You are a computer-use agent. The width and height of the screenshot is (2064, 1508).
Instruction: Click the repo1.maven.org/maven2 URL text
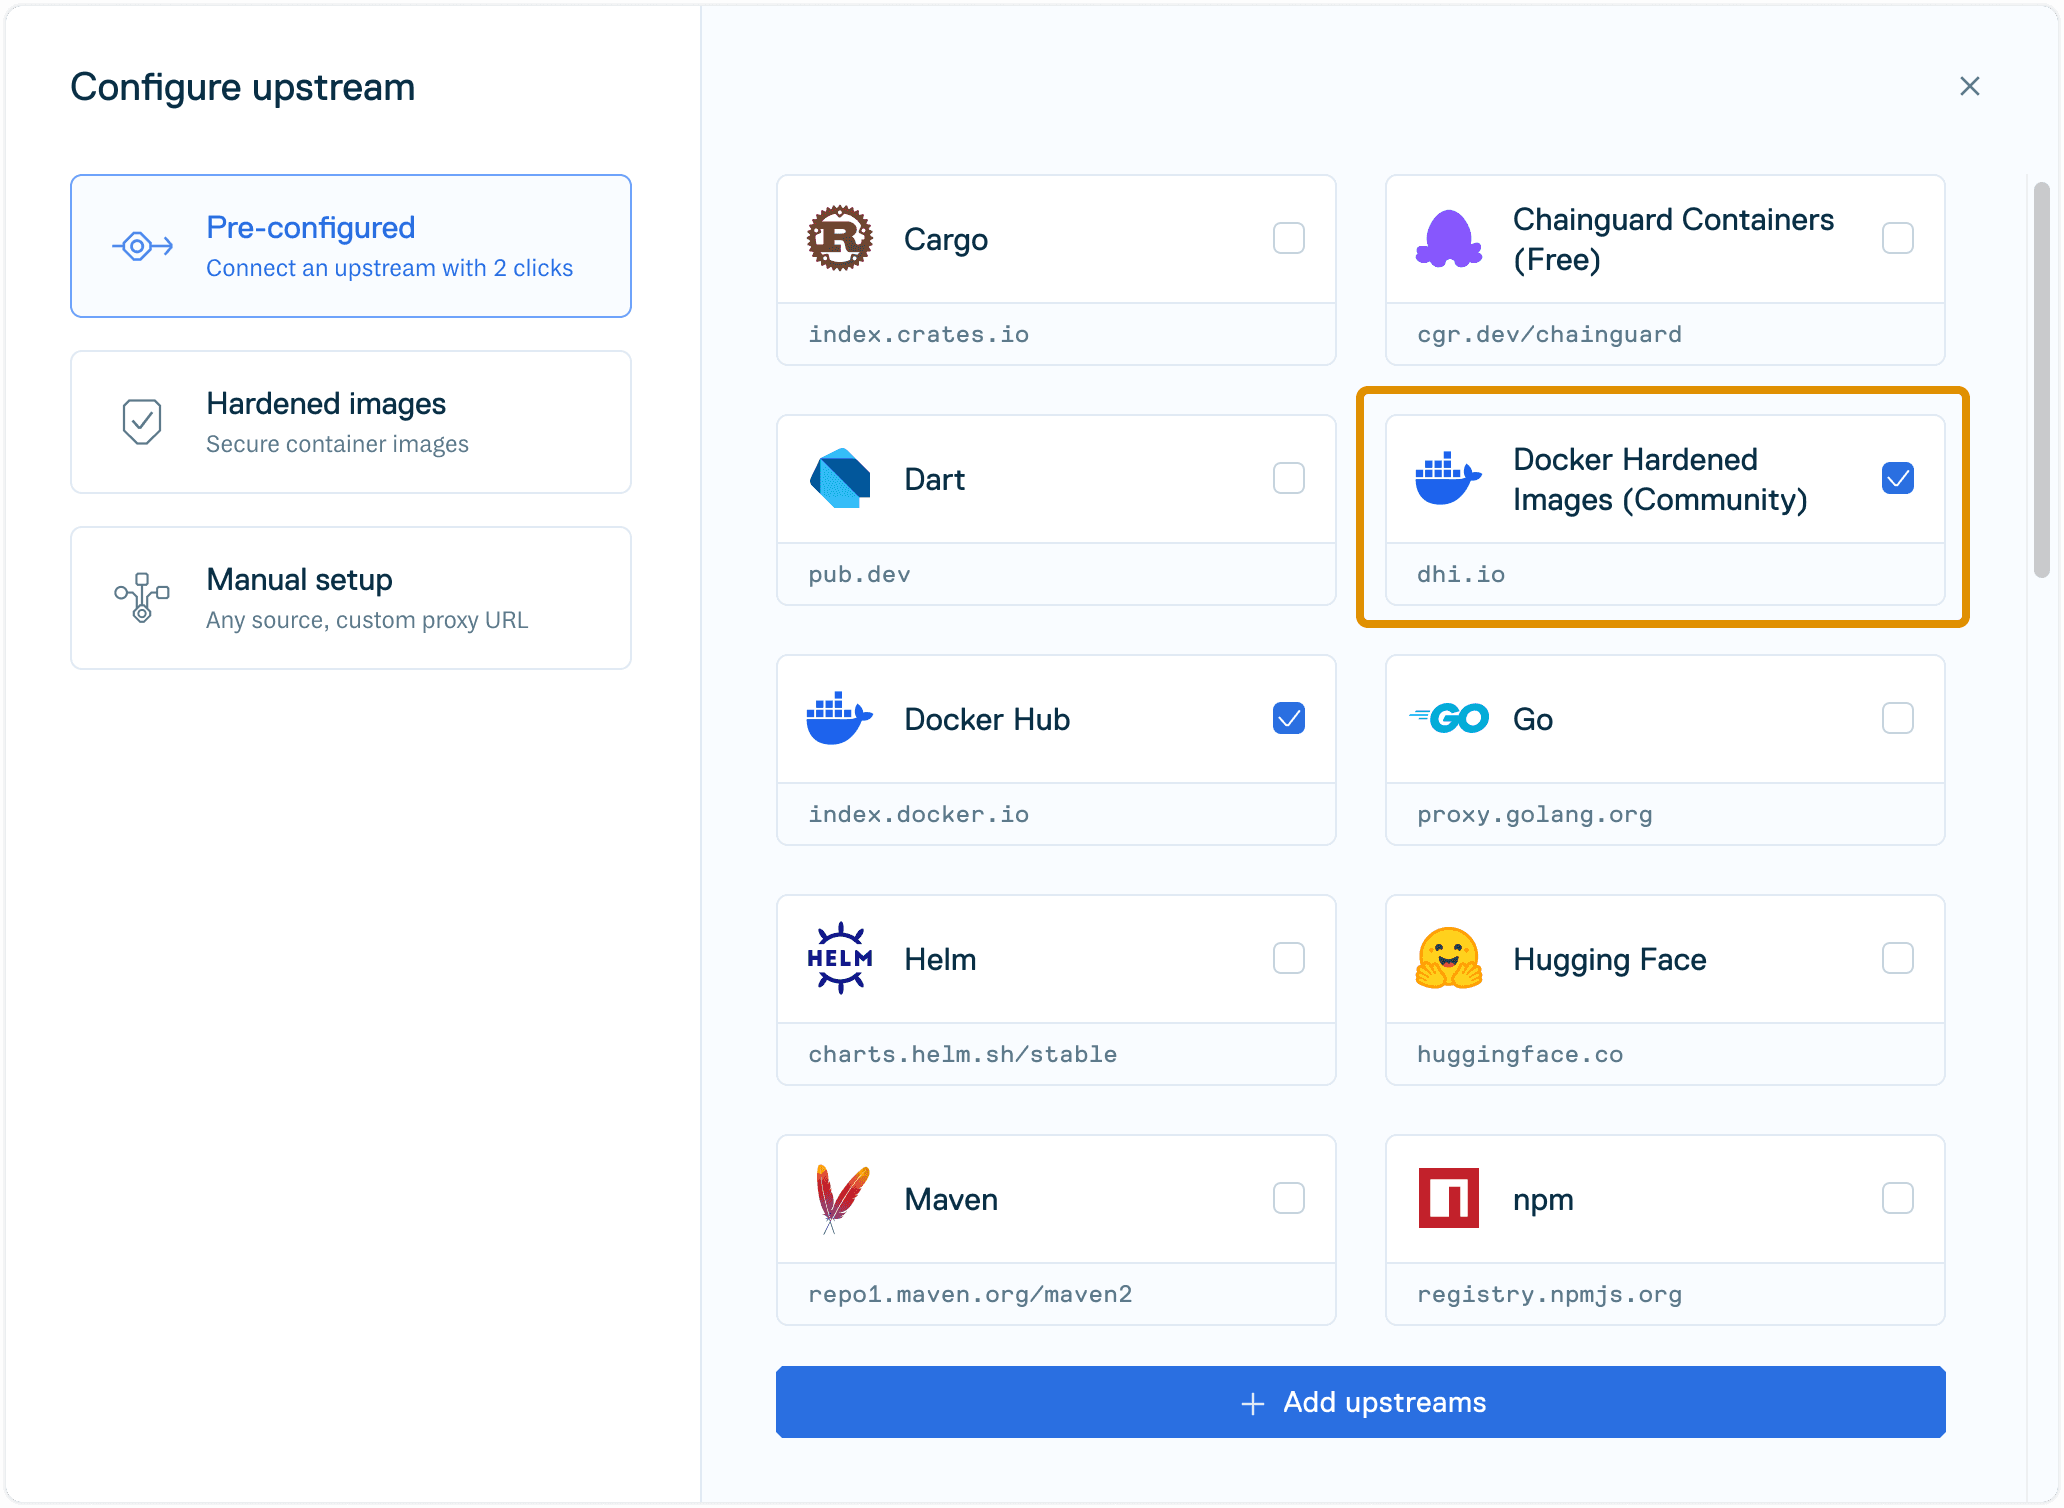tap(970, 1295)
